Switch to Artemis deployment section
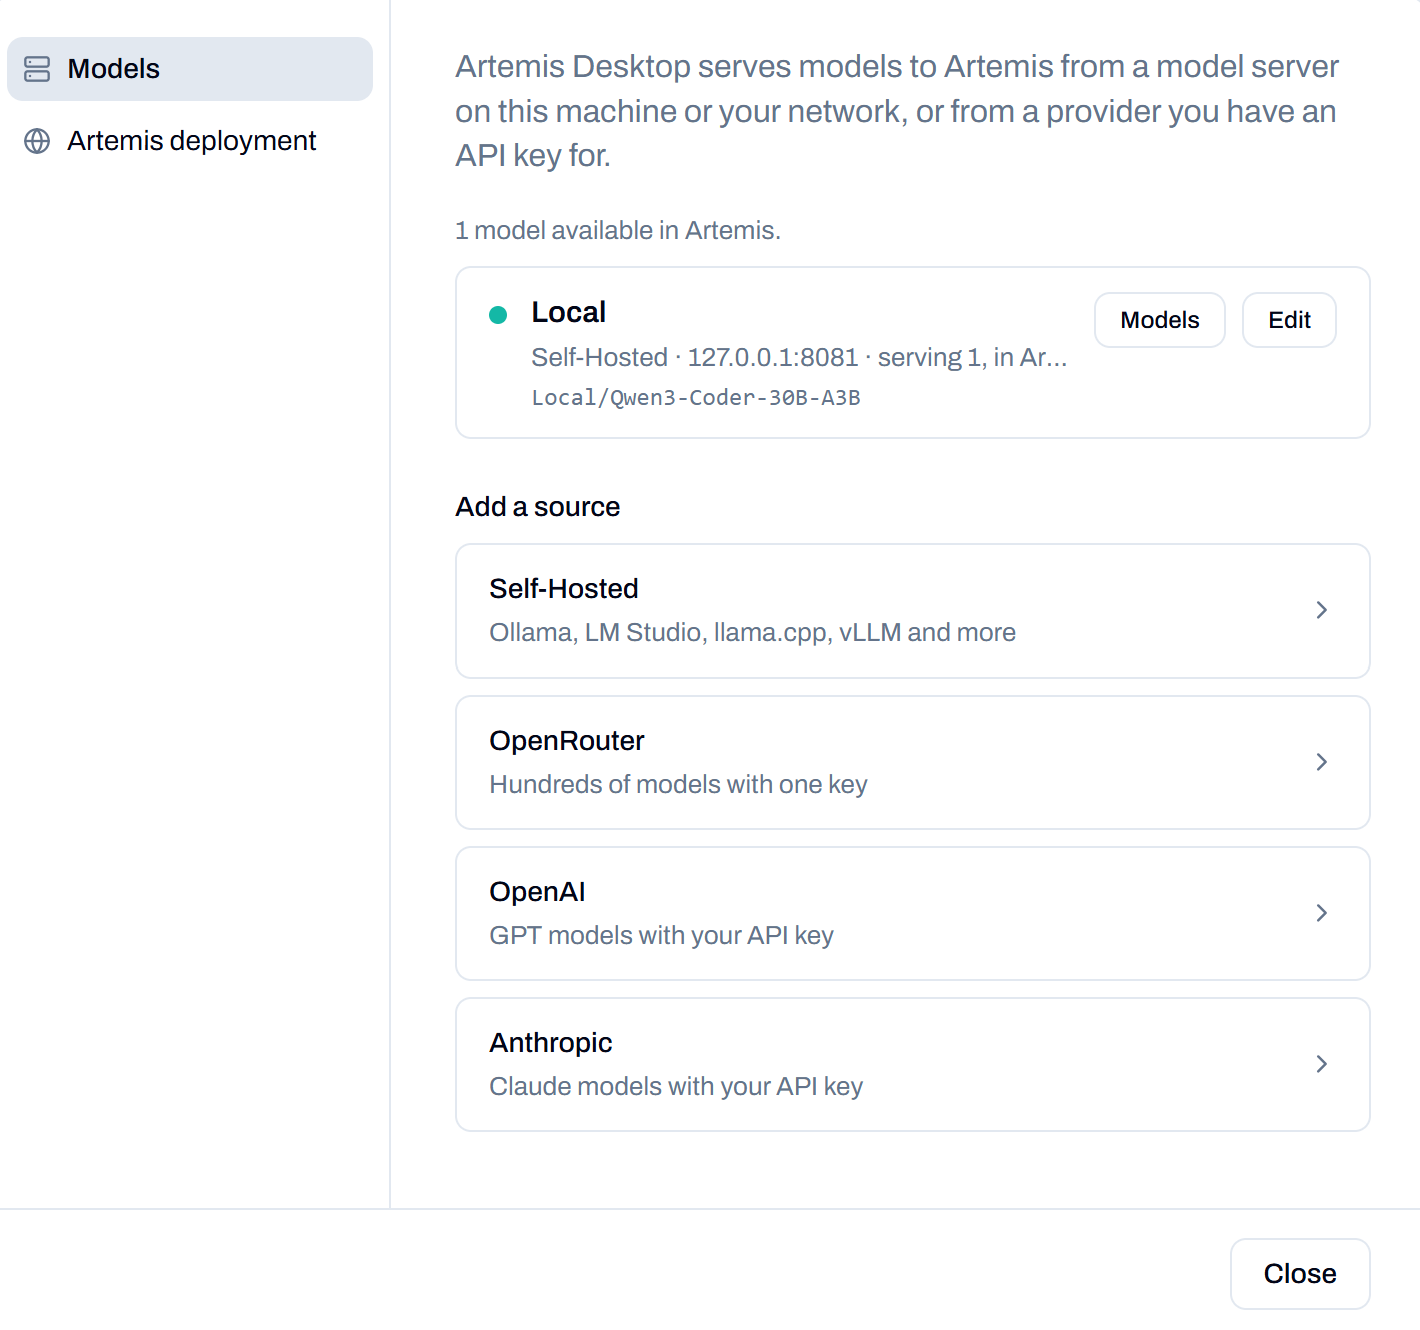This screenshot has width=1420, height=1330. [190, 141]
